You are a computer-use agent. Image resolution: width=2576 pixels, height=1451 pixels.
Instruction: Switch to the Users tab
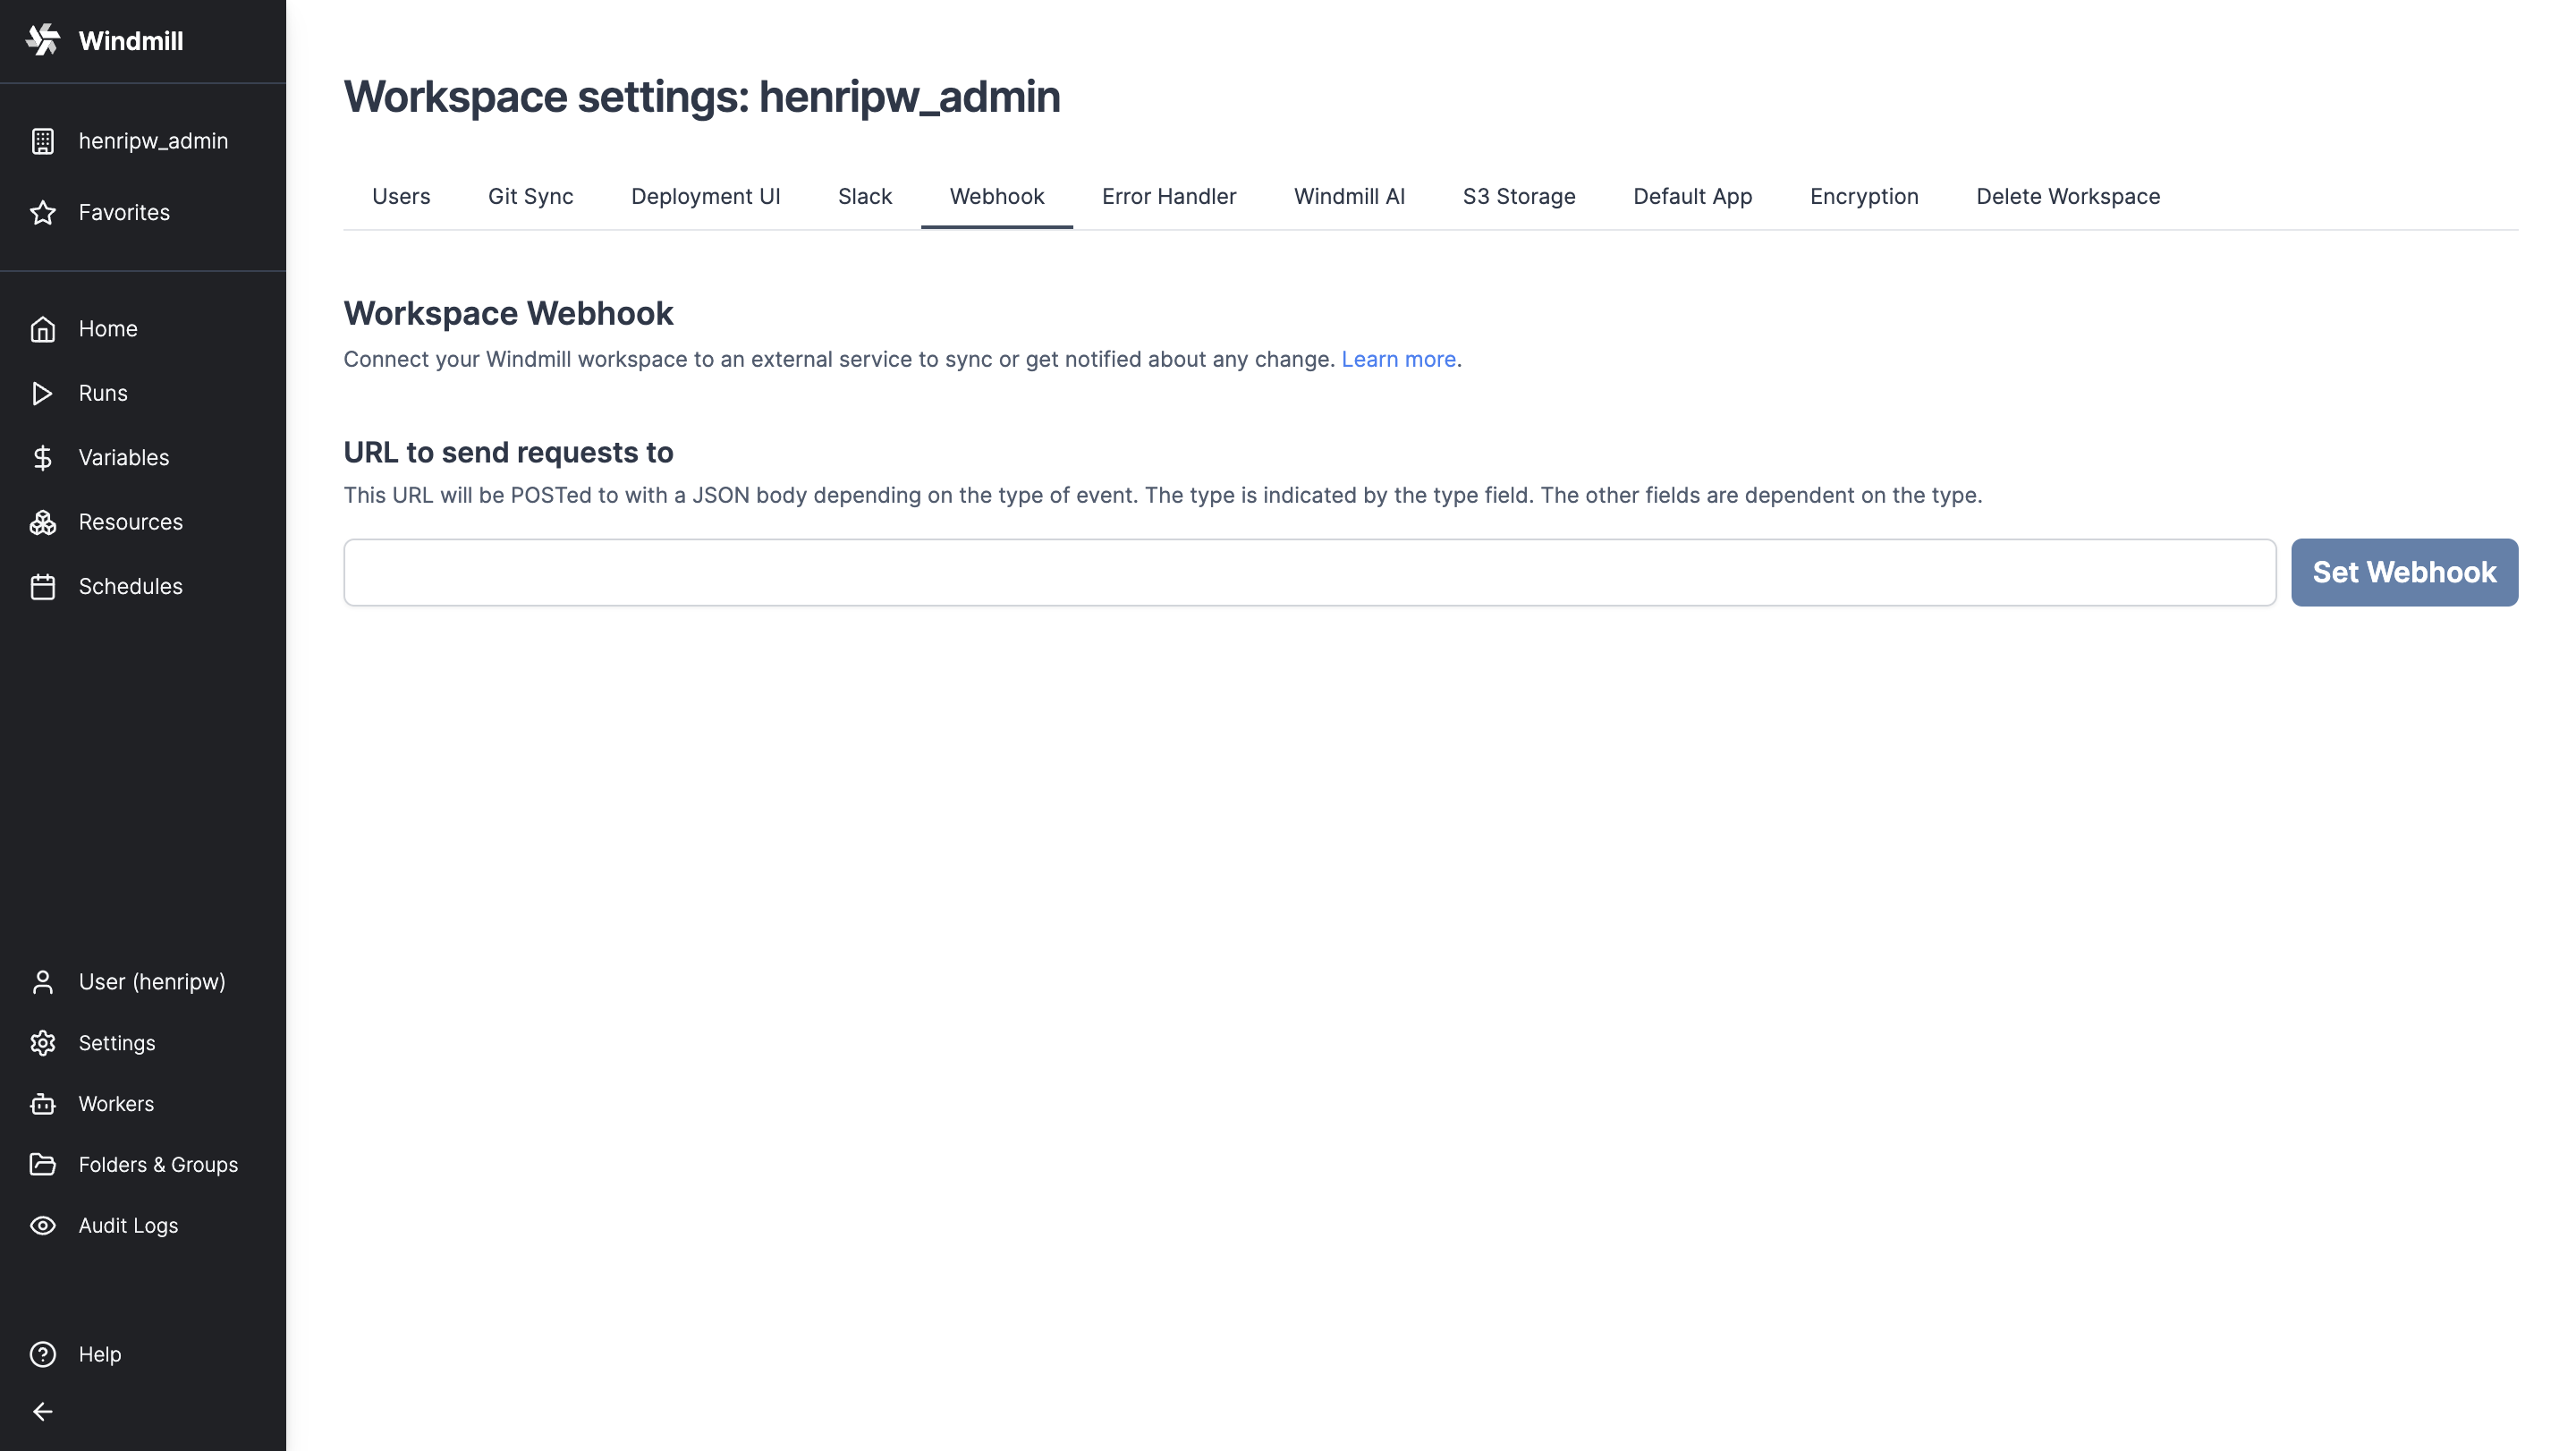tap(400, 196)
